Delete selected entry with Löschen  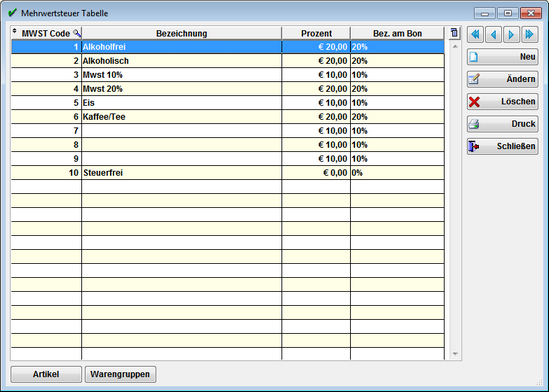(502, 102)
